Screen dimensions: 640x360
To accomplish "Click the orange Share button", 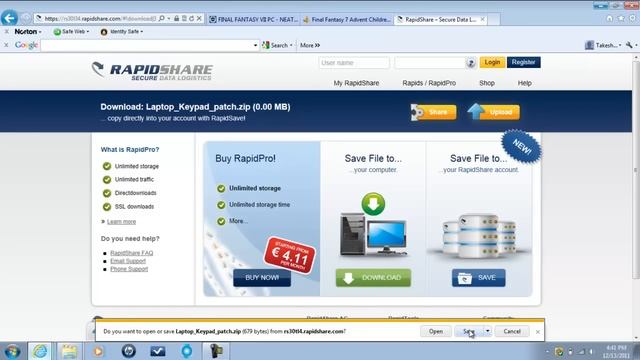I will coord(433,112).
